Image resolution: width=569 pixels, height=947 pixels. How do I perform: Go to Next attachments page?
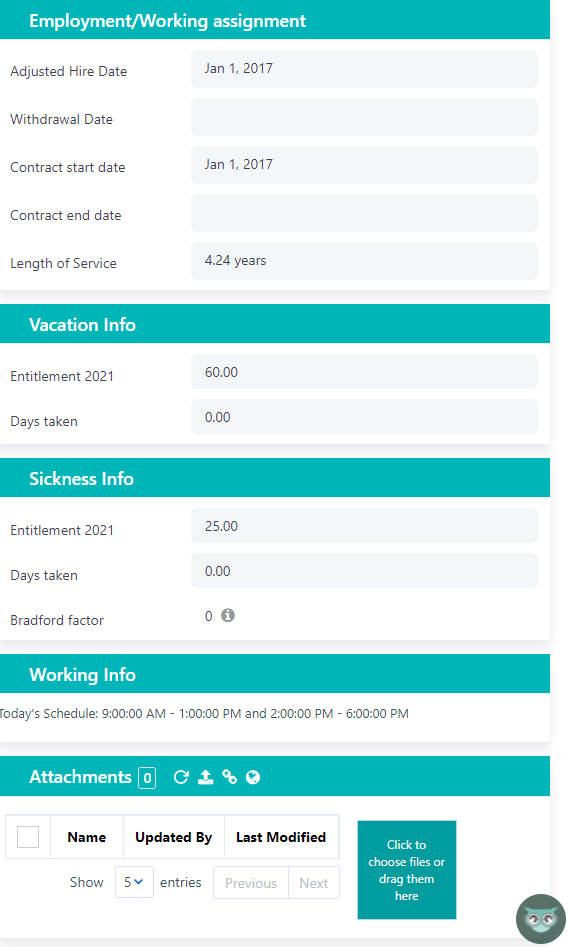pos(314,883)
